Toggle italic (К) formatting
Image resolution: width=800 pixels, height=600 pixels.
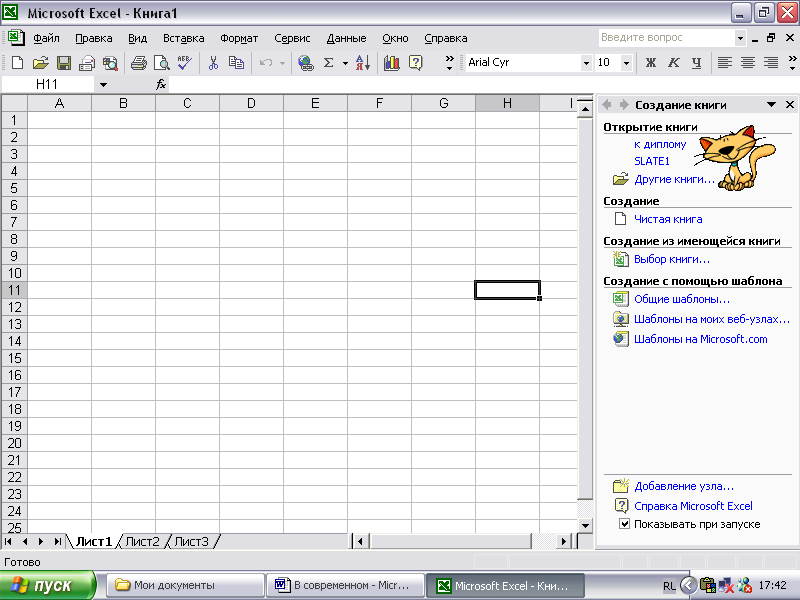coord(673,63)
